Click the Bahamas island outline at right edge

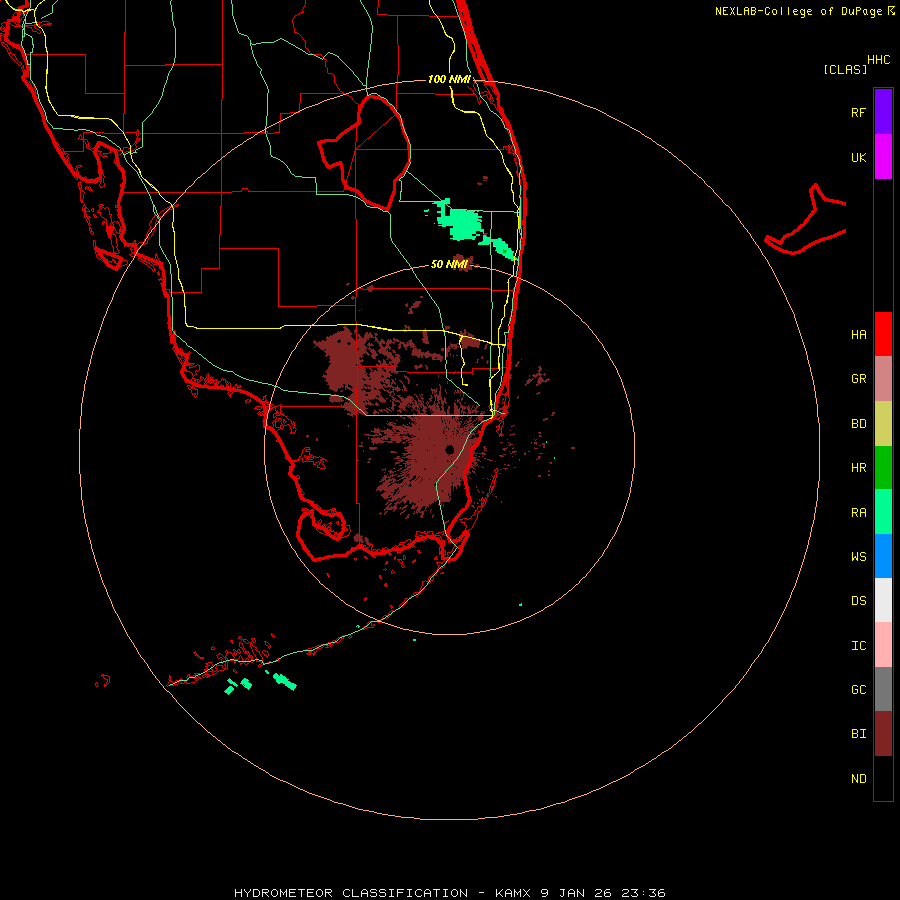pos(806,220)
